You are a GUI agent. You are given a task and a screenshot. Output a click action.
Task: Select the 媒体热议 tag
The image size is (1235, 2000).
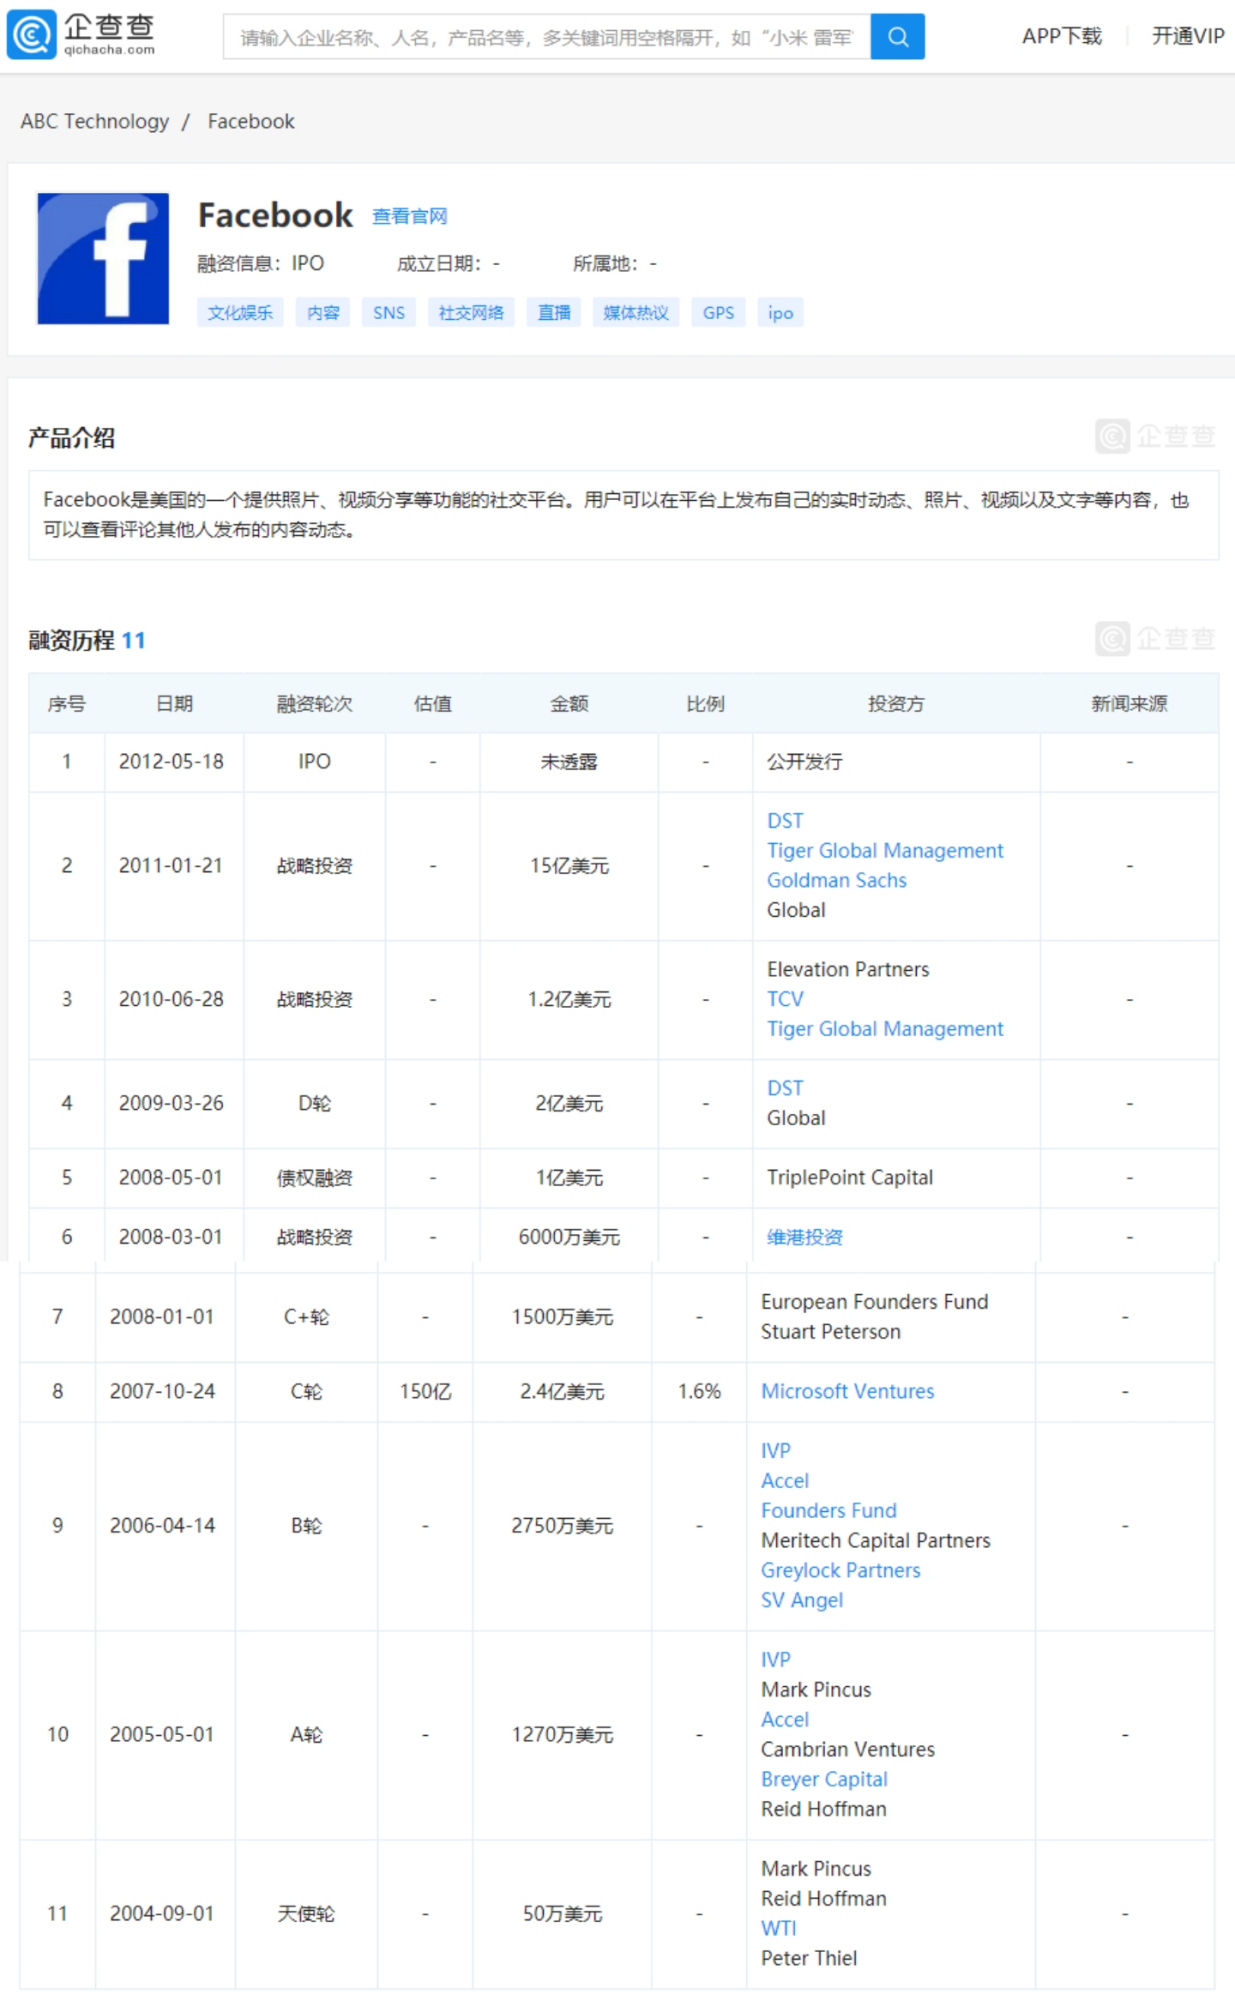(636, 313)
